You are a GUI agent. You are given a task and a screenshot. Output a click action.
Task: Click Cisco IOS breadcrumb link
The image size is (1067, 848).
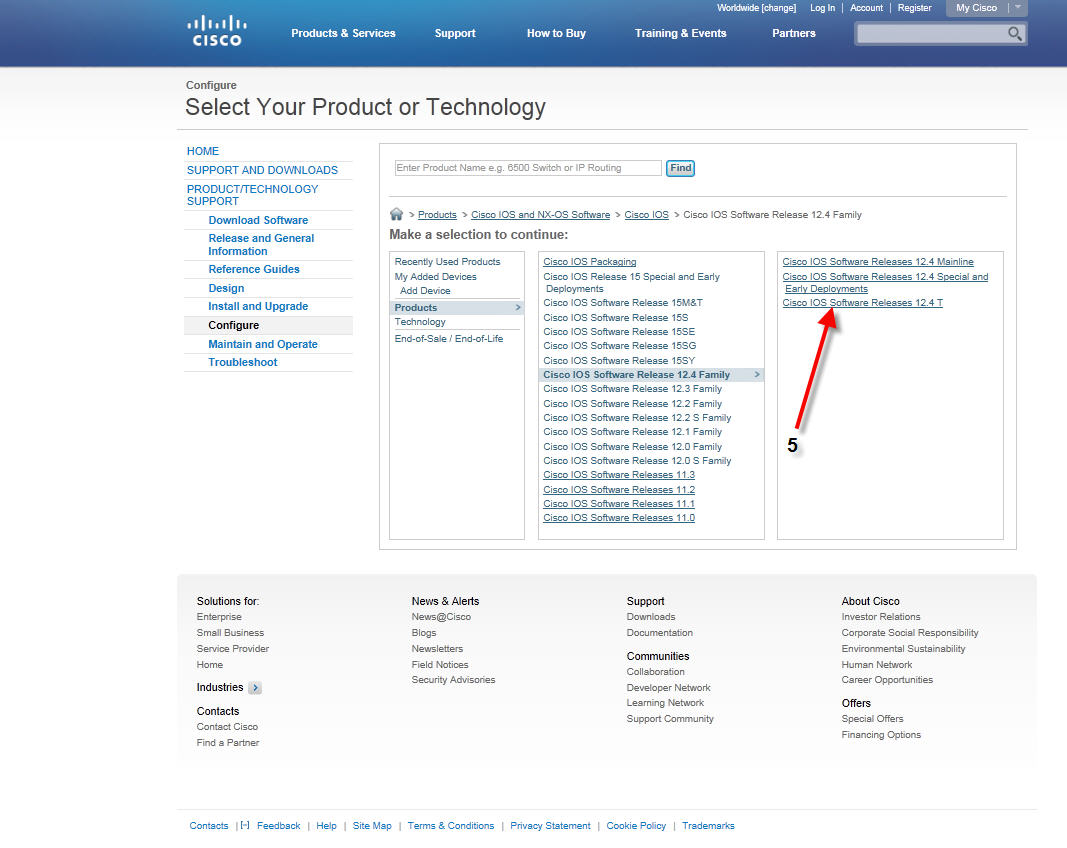[x=646, y=215]
